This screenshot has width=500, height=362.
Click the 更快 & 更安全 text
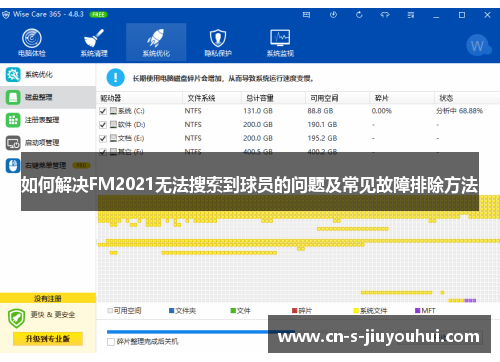pyautogui.click(x=53, y=314)
